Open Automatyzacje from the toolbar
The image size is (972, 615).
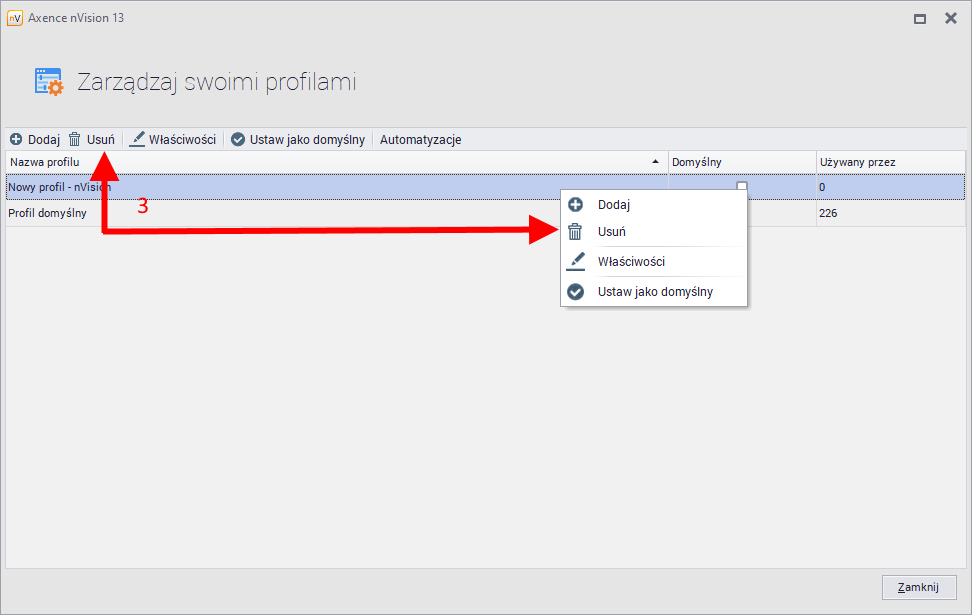pyautogui.click(x=420, y=140)
